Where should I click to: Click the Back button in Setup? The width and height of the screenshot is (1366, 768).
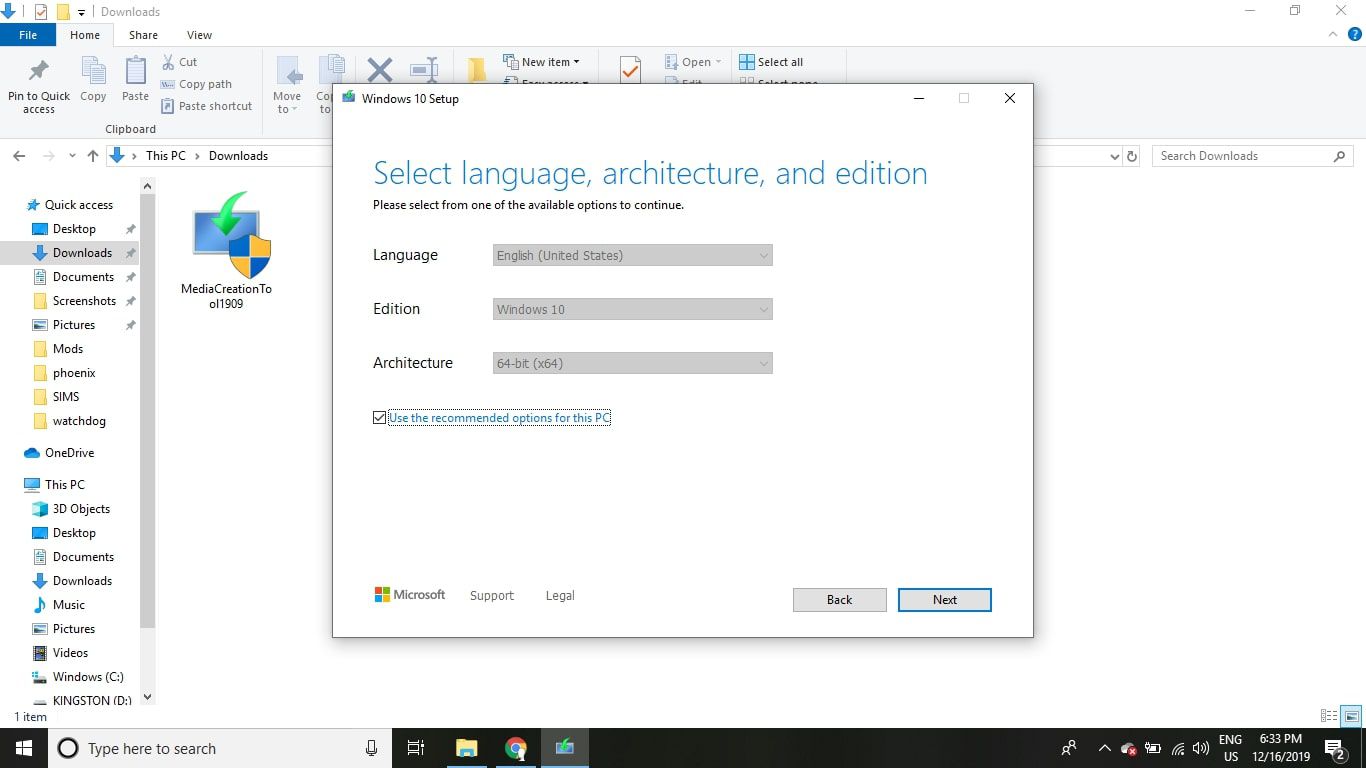click(x=840, y=600)
